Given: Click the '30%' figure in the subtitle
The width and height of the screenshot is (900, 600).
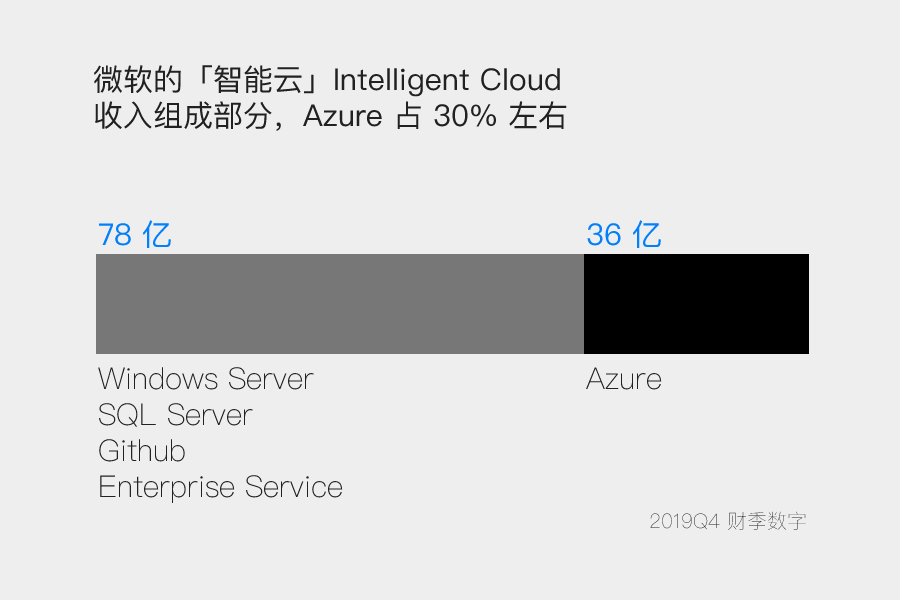Looking at the screenshot, I should (x=465, y=116).
